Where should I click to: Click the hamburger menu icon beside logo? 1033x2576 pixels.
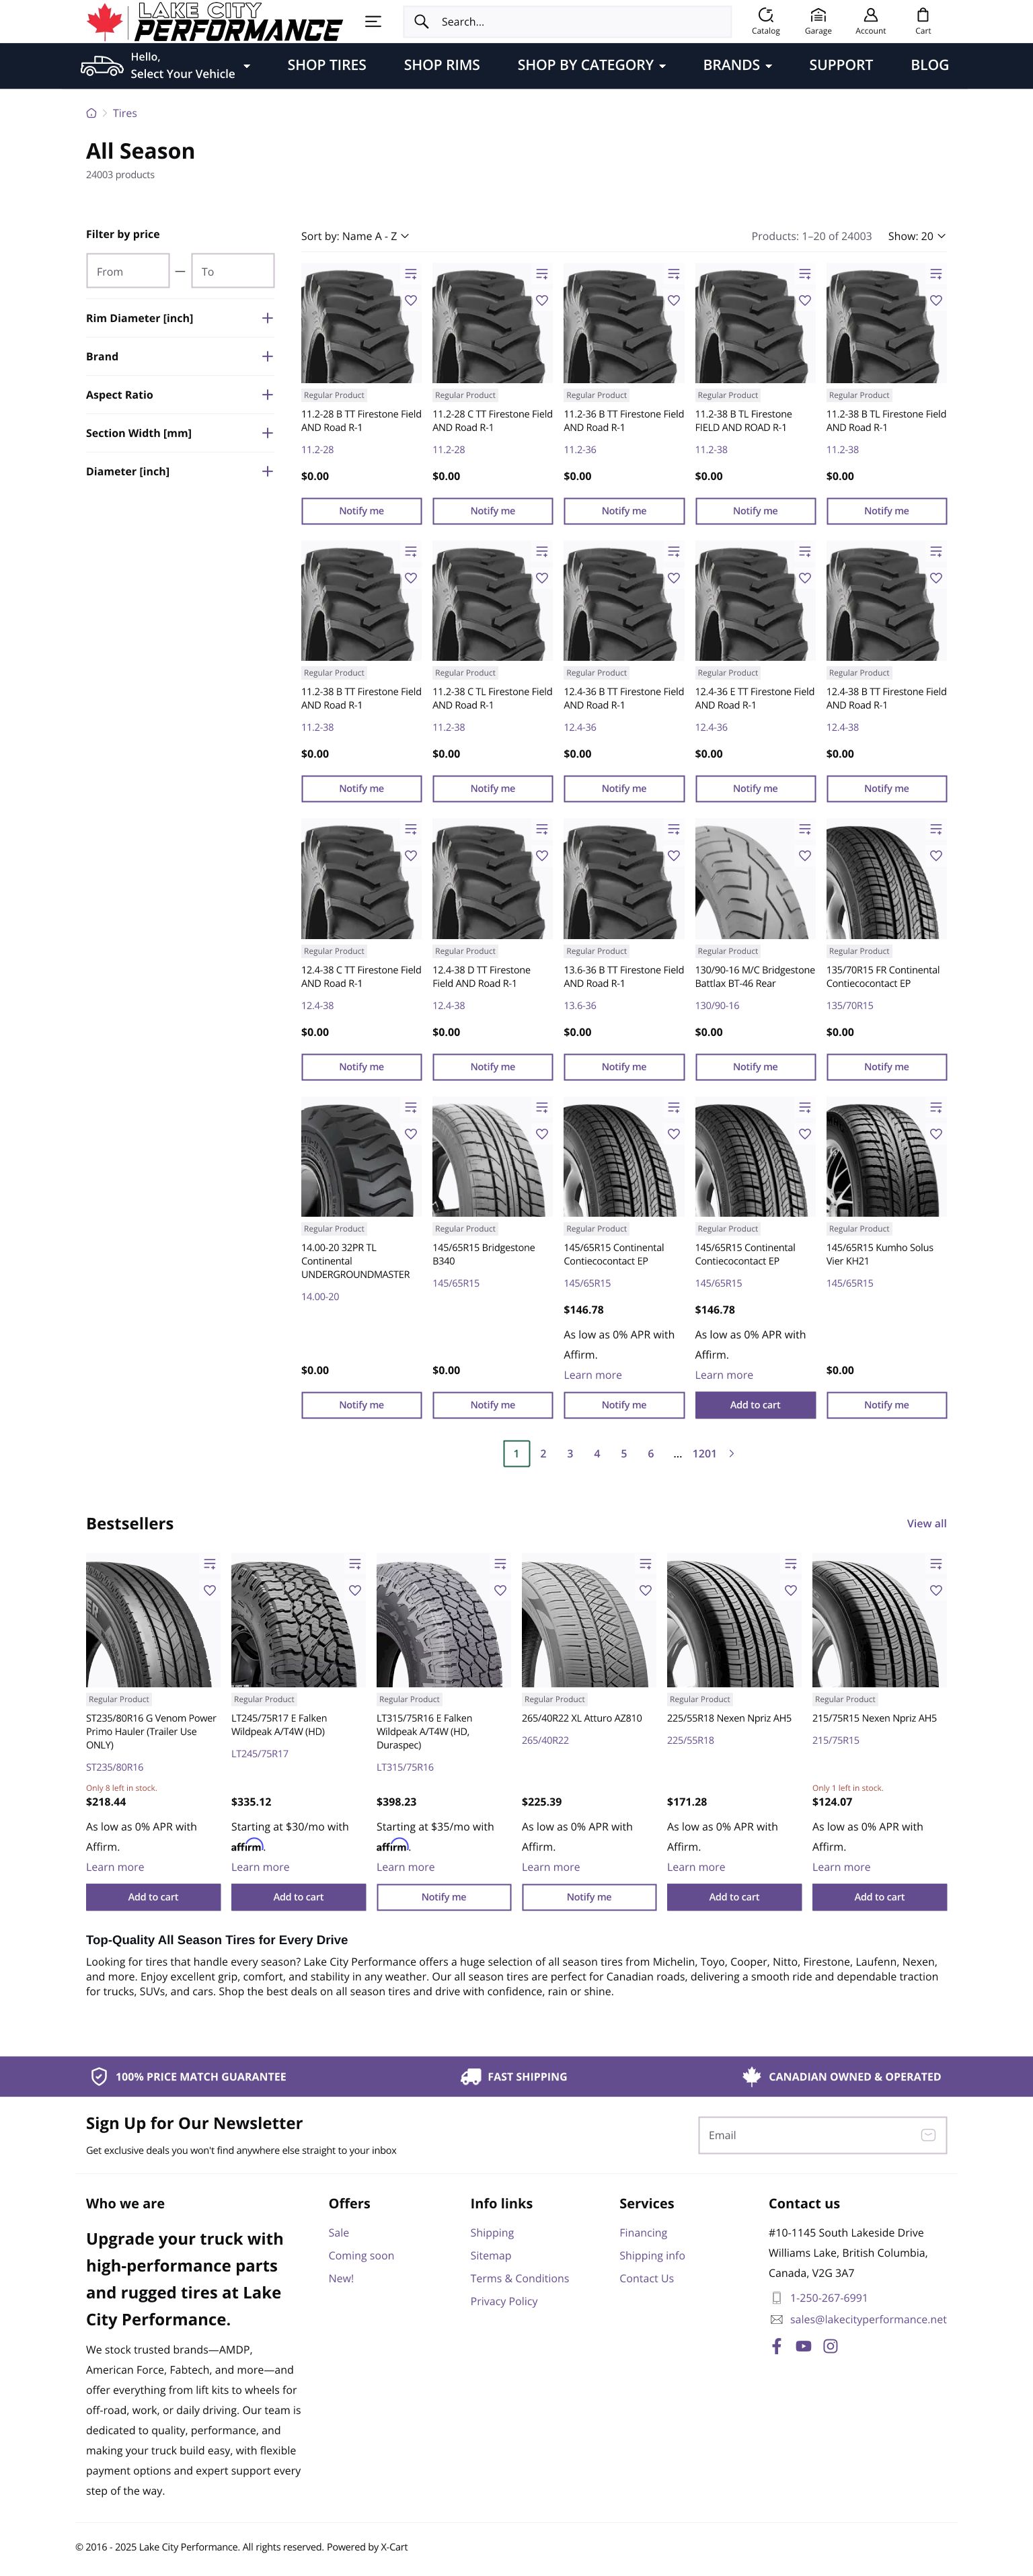coord(373,21)
